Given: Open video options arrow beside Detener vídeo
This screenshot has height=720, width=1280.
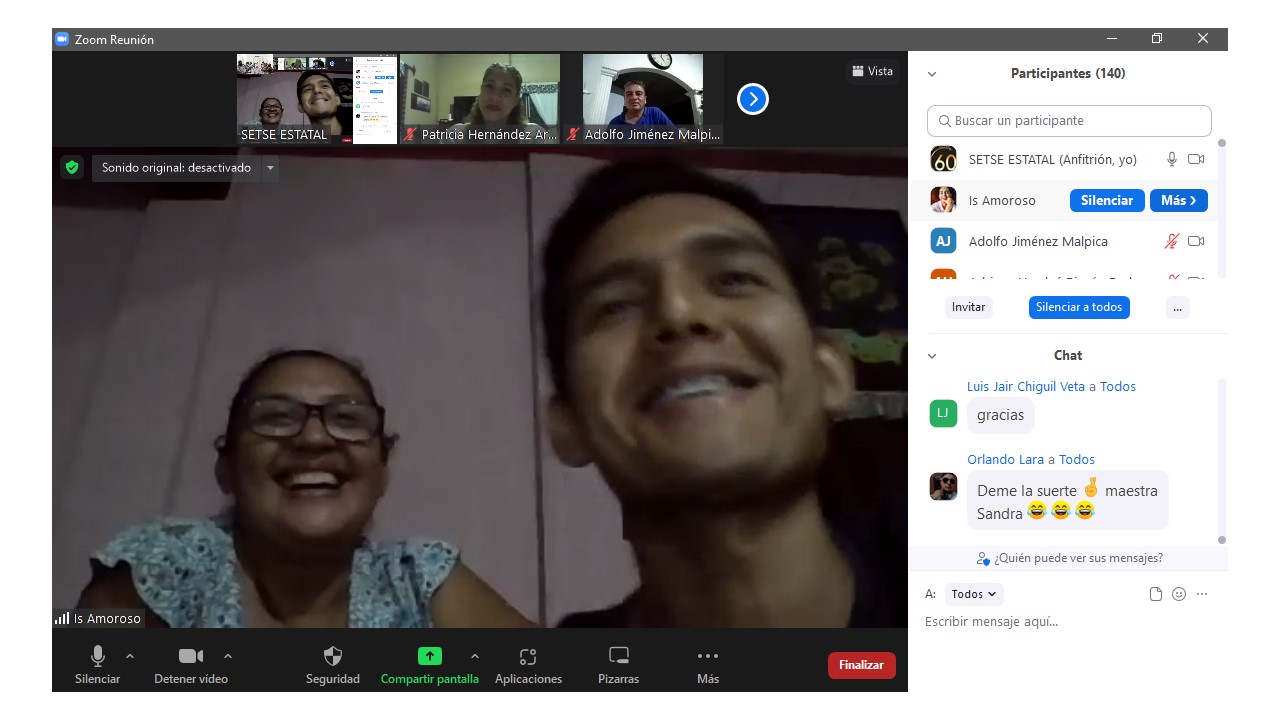Looking at the screenshot, I should (228, 656).
